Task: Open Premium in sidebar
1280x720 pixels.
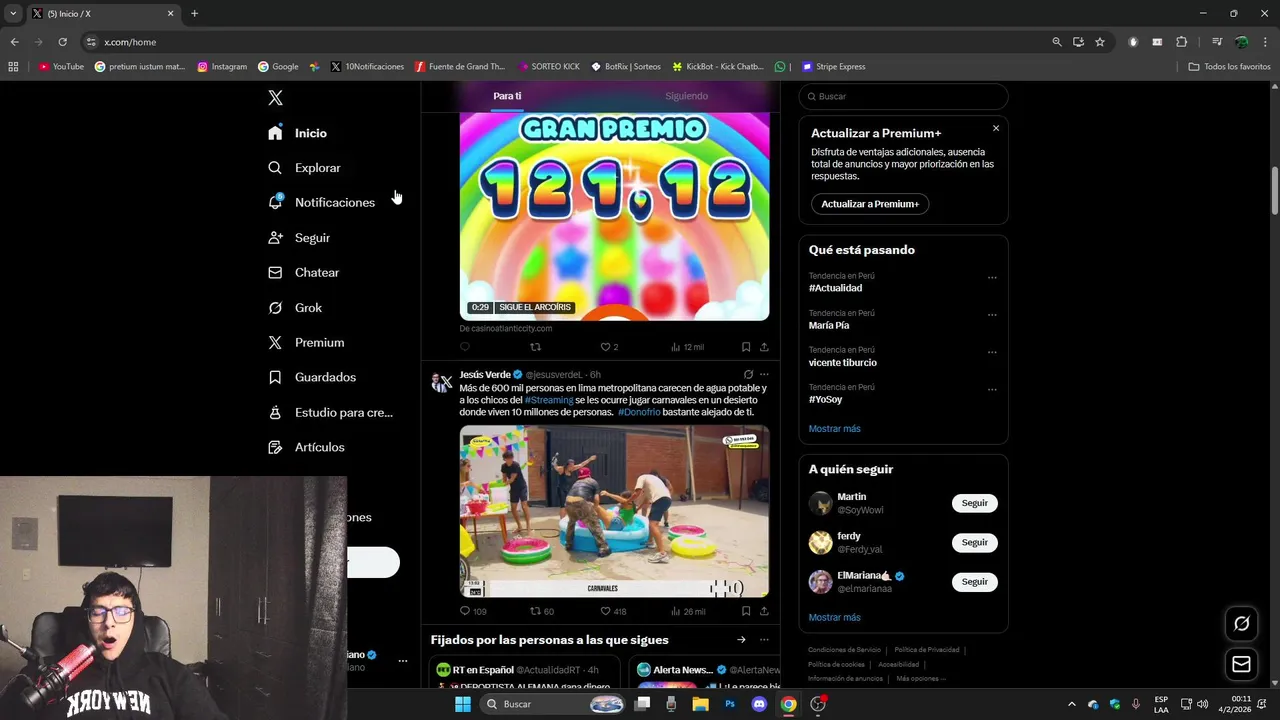Action: coord(306,342)
